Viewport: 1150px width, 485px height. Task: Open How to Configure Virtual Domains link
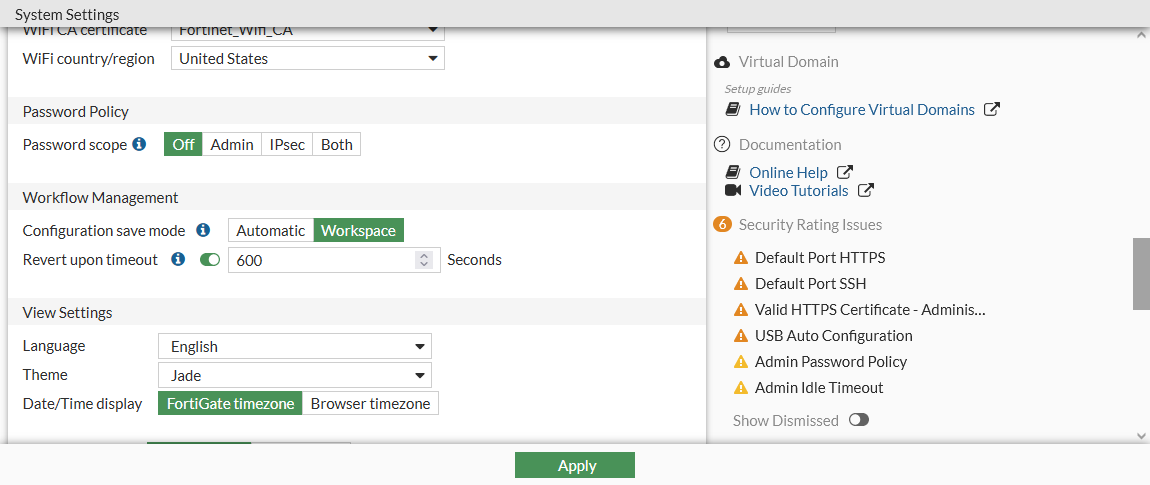(x=862, y=110)
